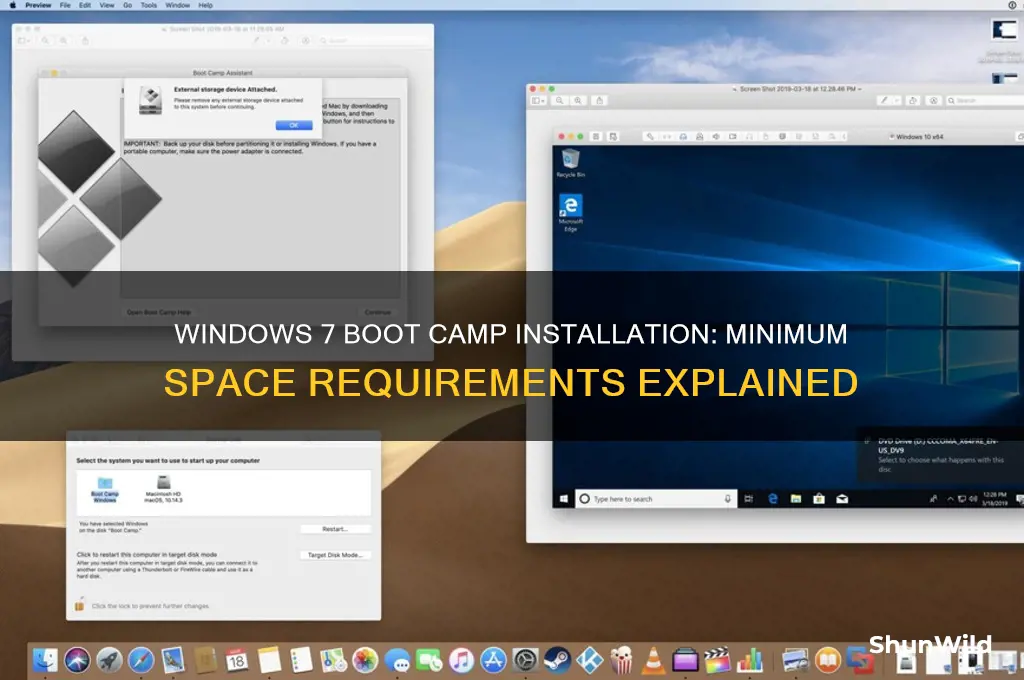Click Windows search box "Type here to search"

(x=656, y=499)
